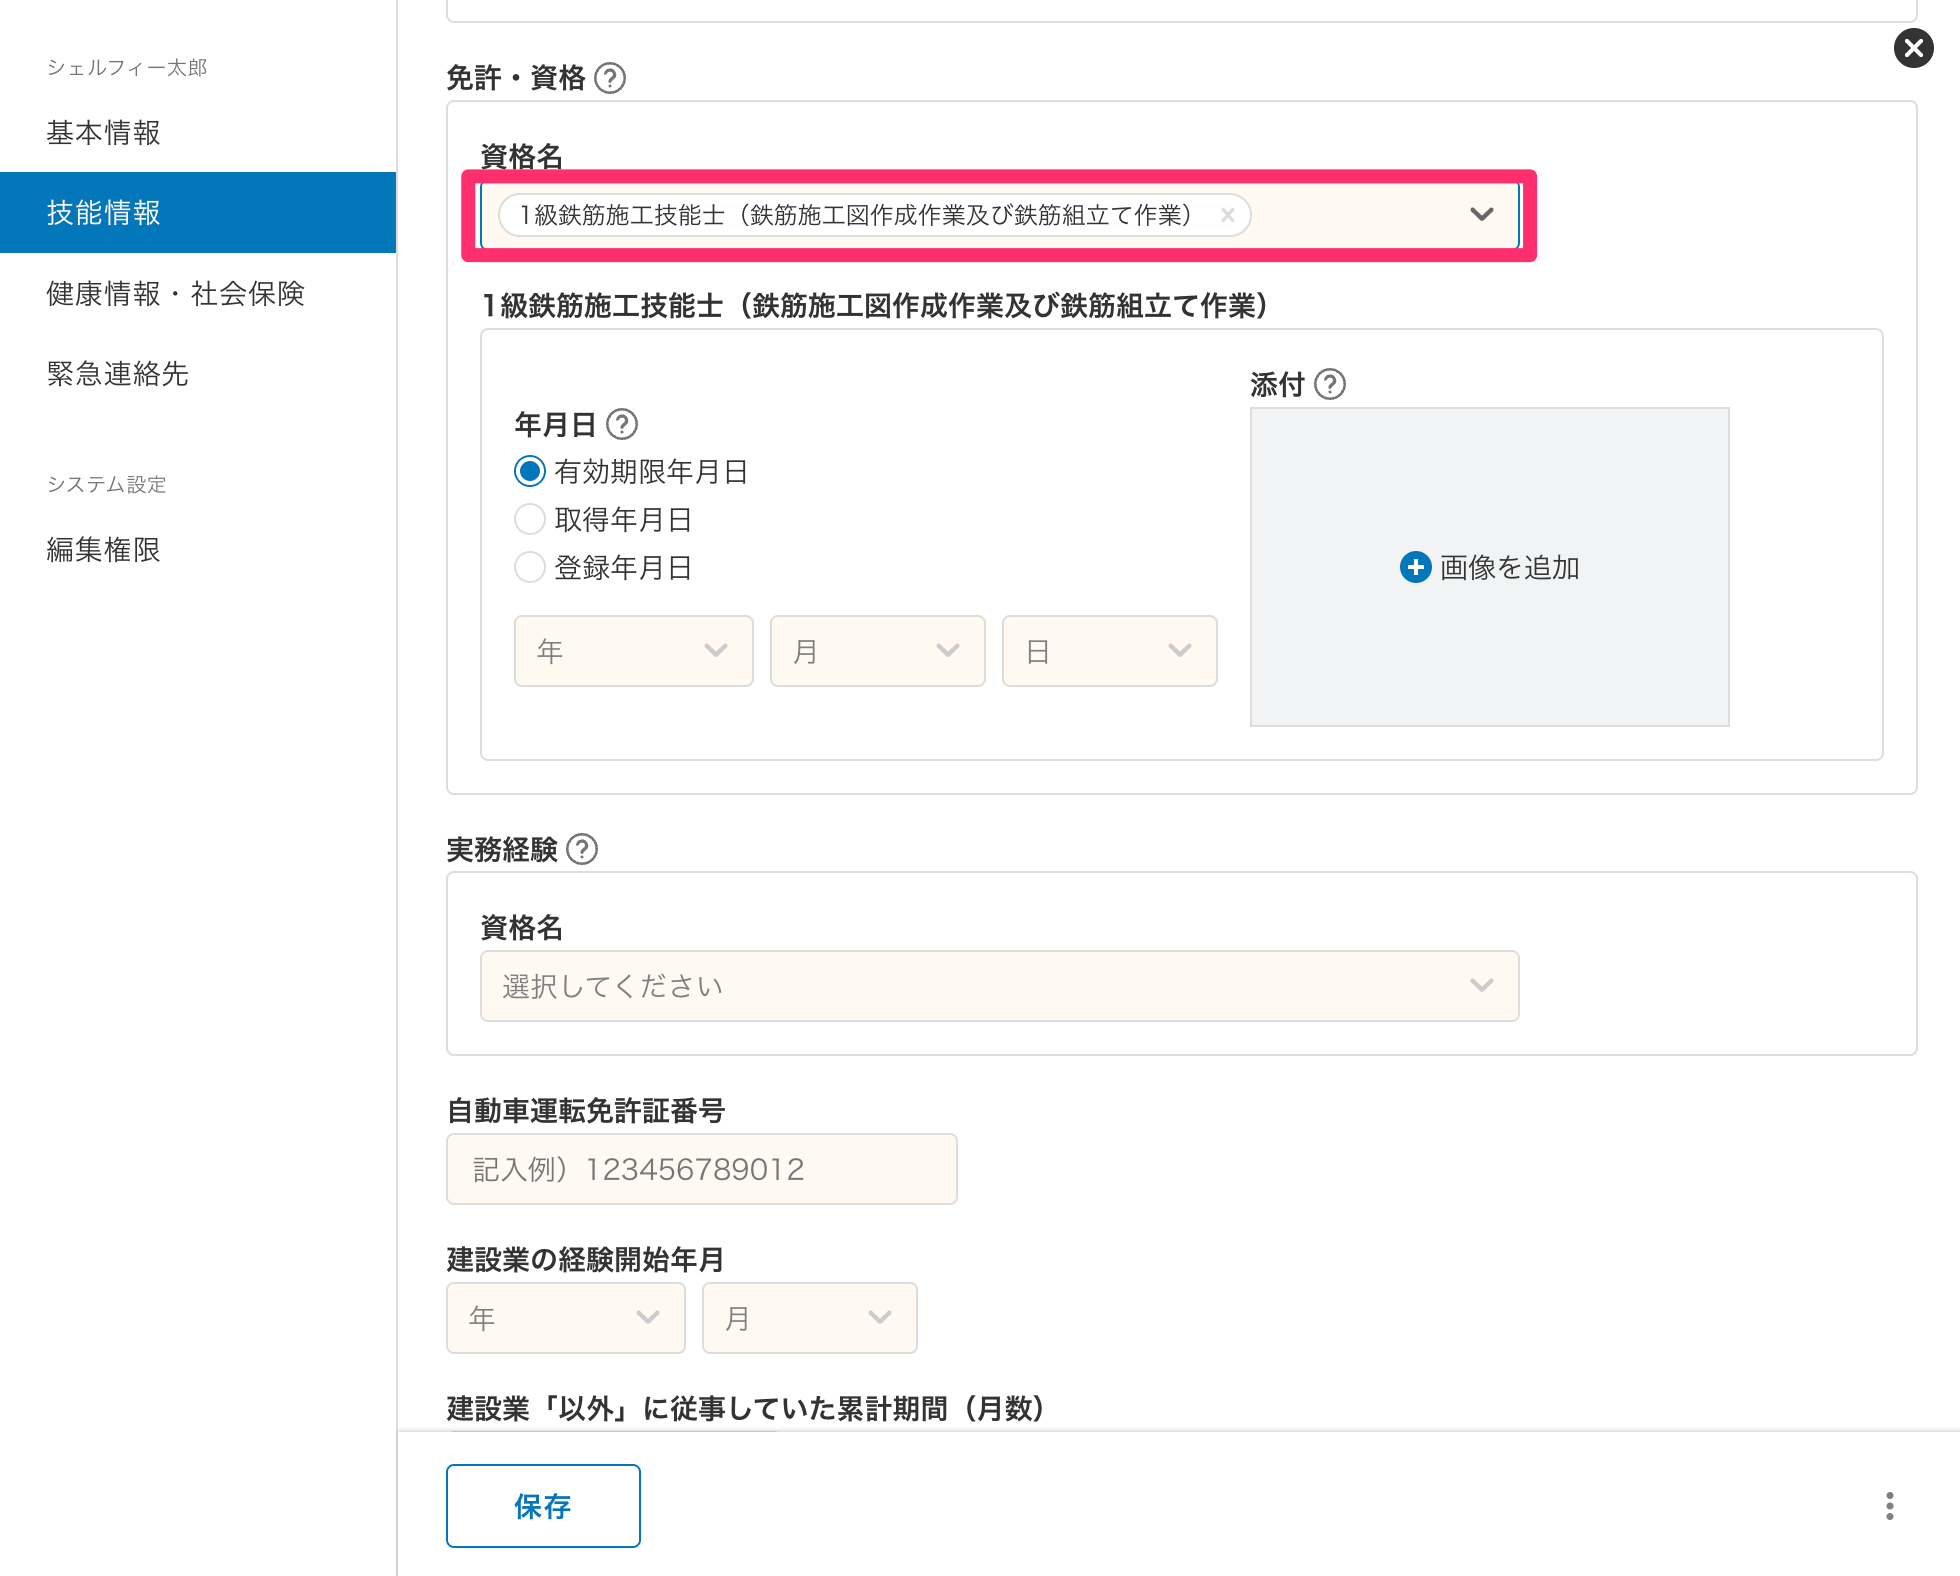
Task: Open 実務経験 選択してください dropdown
Action: click(x=999, y=986)
